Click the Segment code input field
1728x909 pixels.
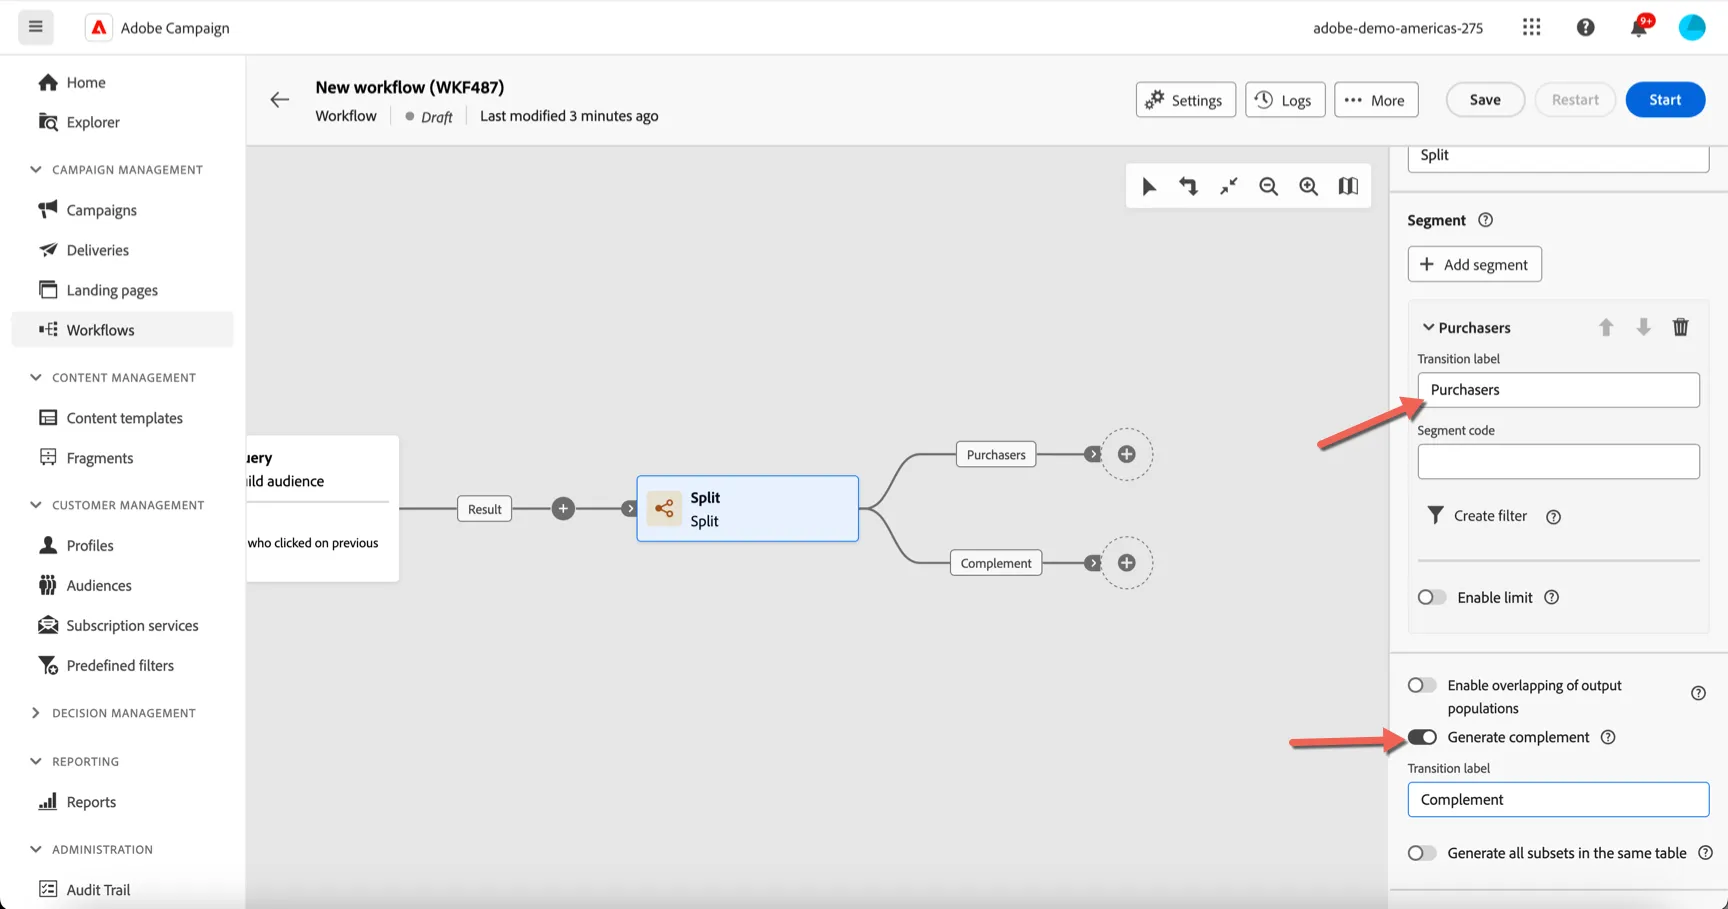tap(1558, 461)
